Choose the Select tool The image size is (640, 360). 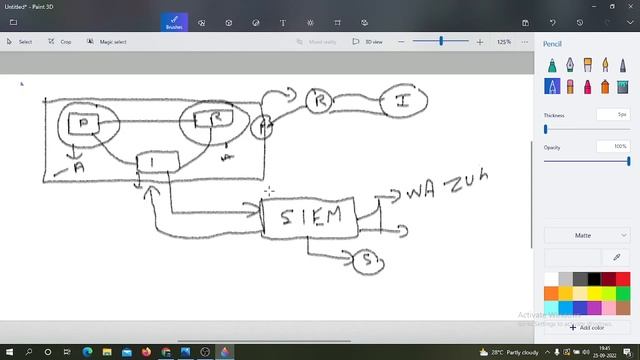tap(19, 42)
